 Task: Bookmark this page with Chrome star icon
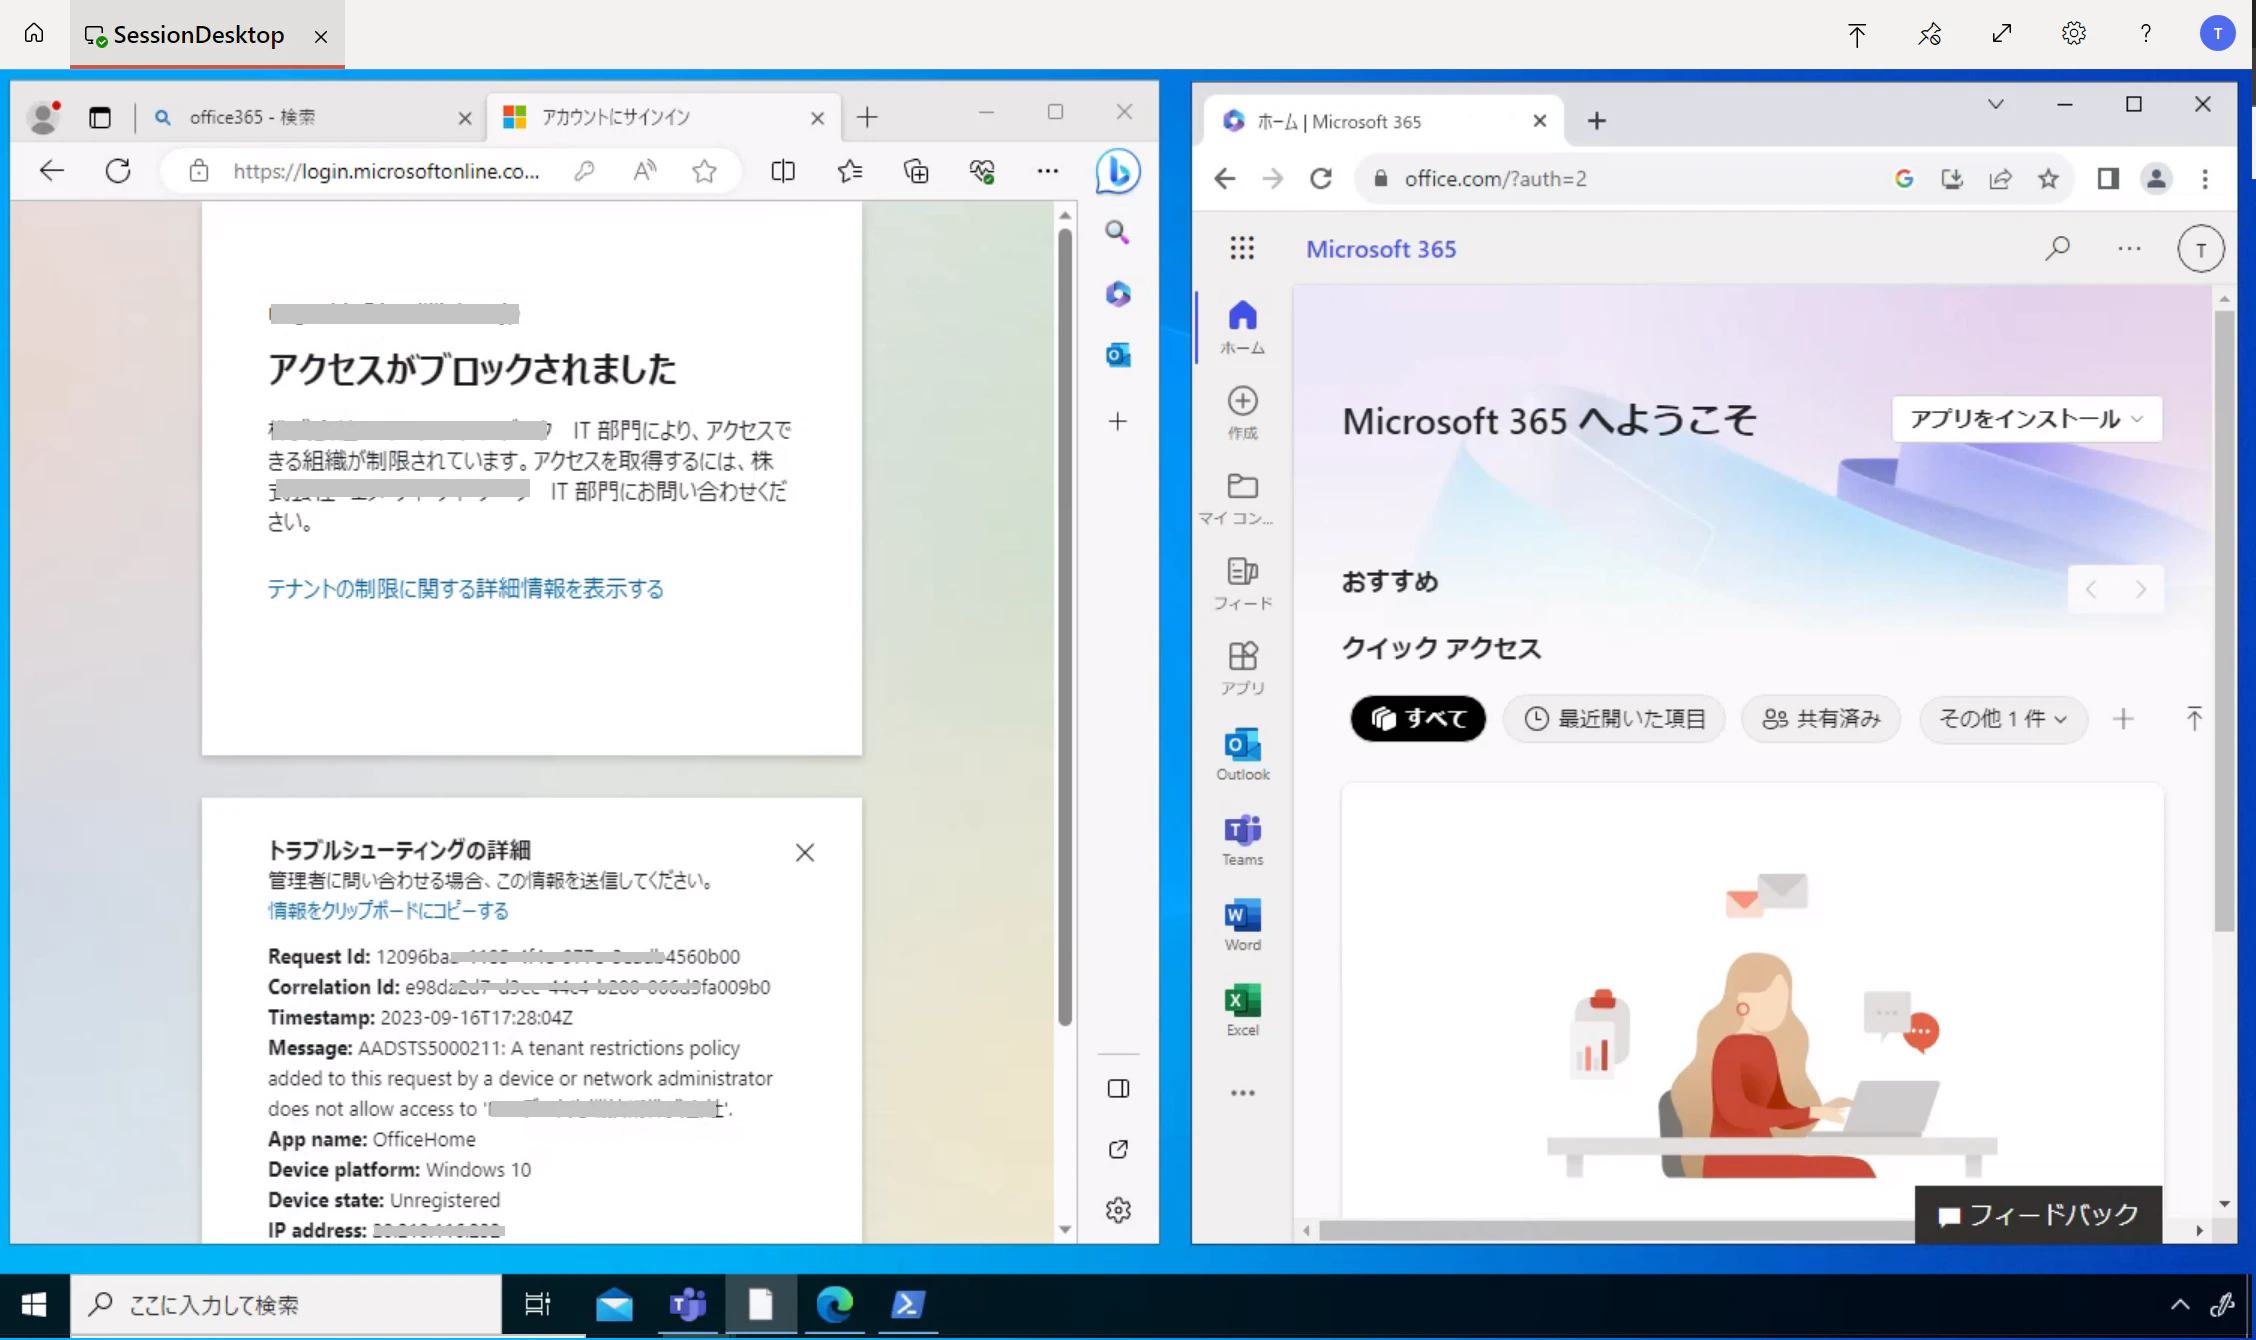[x=2049, y=179]
